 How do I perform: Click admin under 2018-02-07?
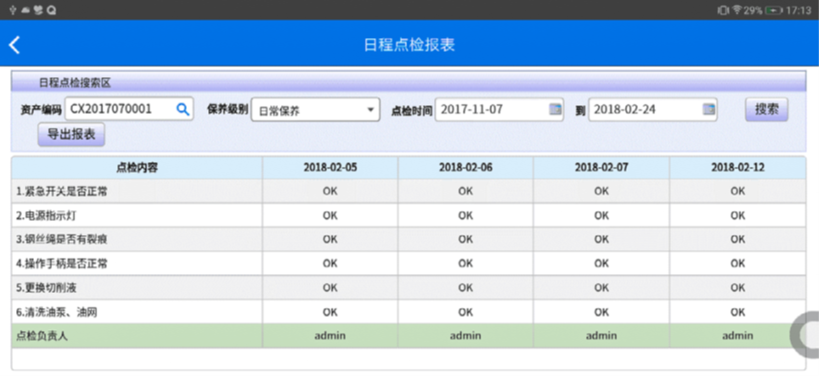(x=601, y=336)
